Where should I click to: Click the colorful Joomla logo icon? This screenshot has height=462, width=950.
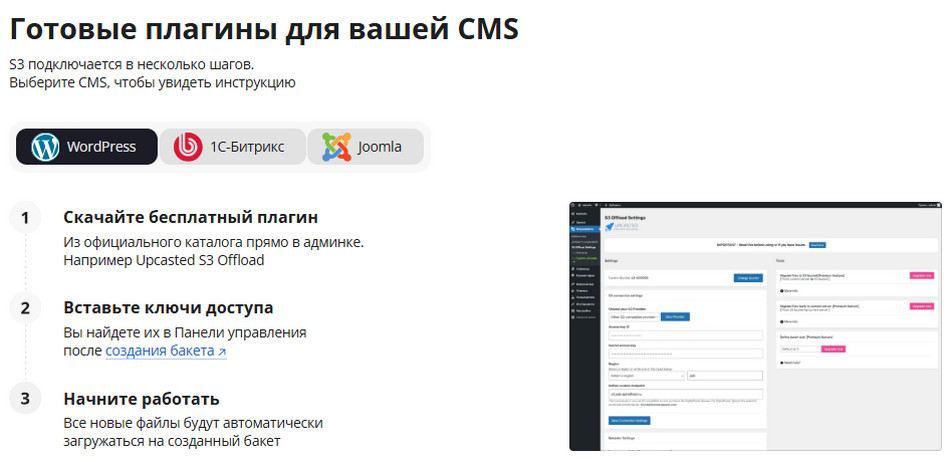pos(336,147)
